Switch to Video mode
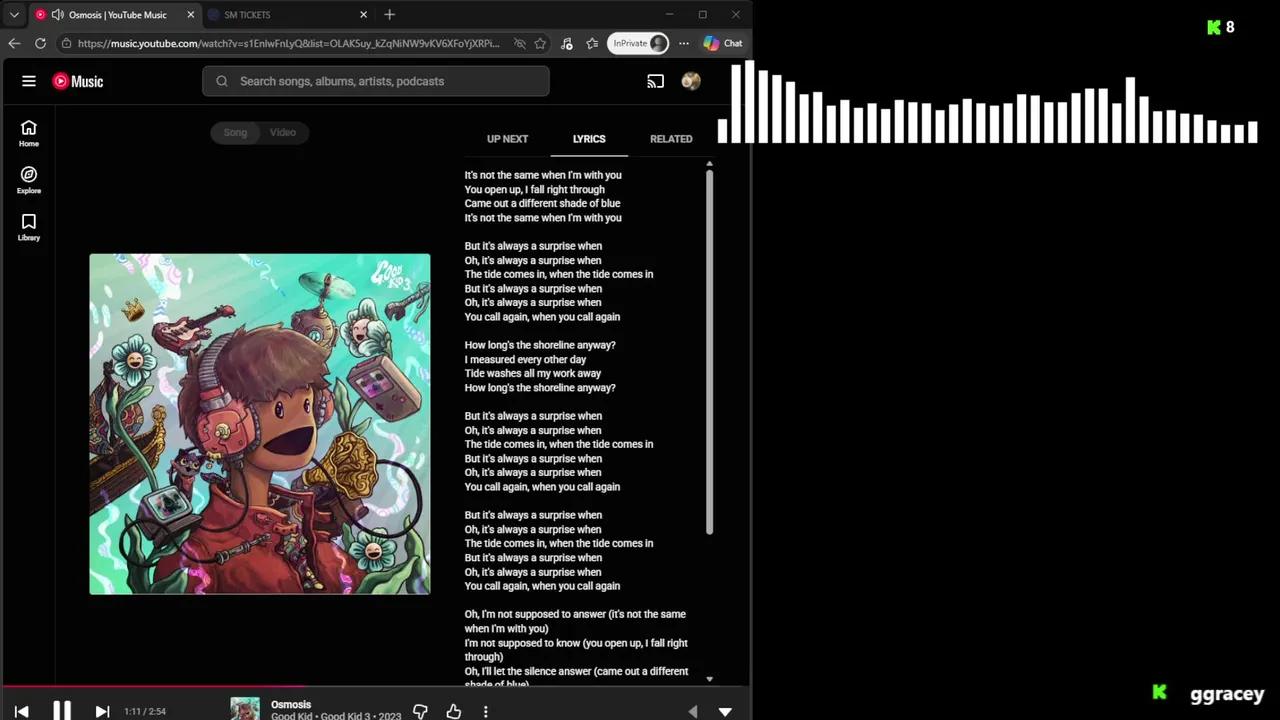The height and width of the screenshot is (720, 1280). [x=283, y=132]
